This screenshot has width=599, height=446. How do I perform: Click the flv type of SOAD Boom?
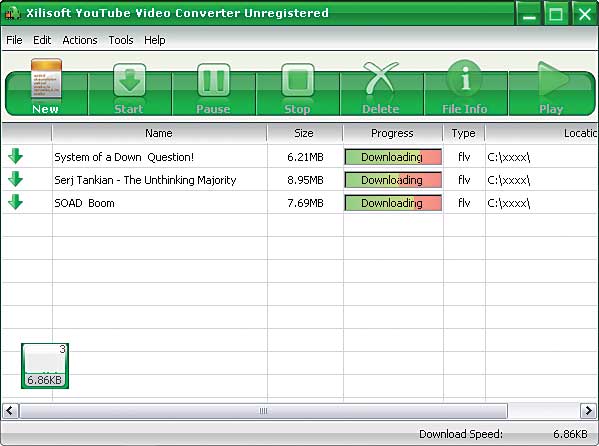point(464,203)
